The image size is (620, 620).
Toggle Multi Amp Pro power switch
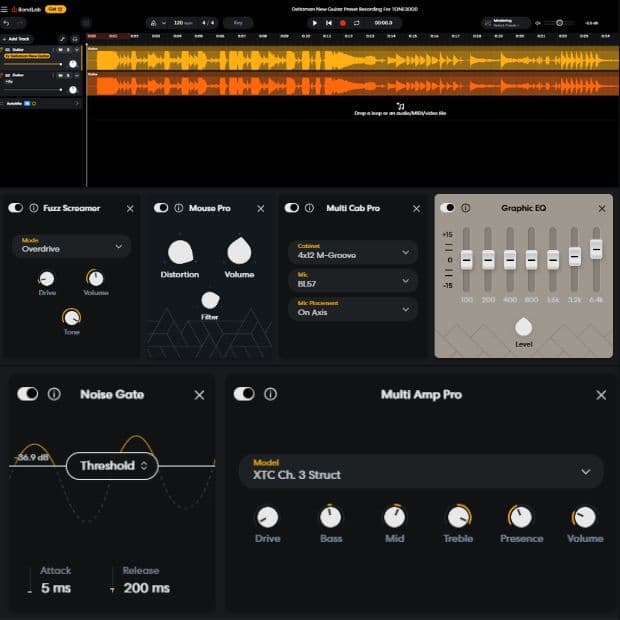(x=244, y=394)
